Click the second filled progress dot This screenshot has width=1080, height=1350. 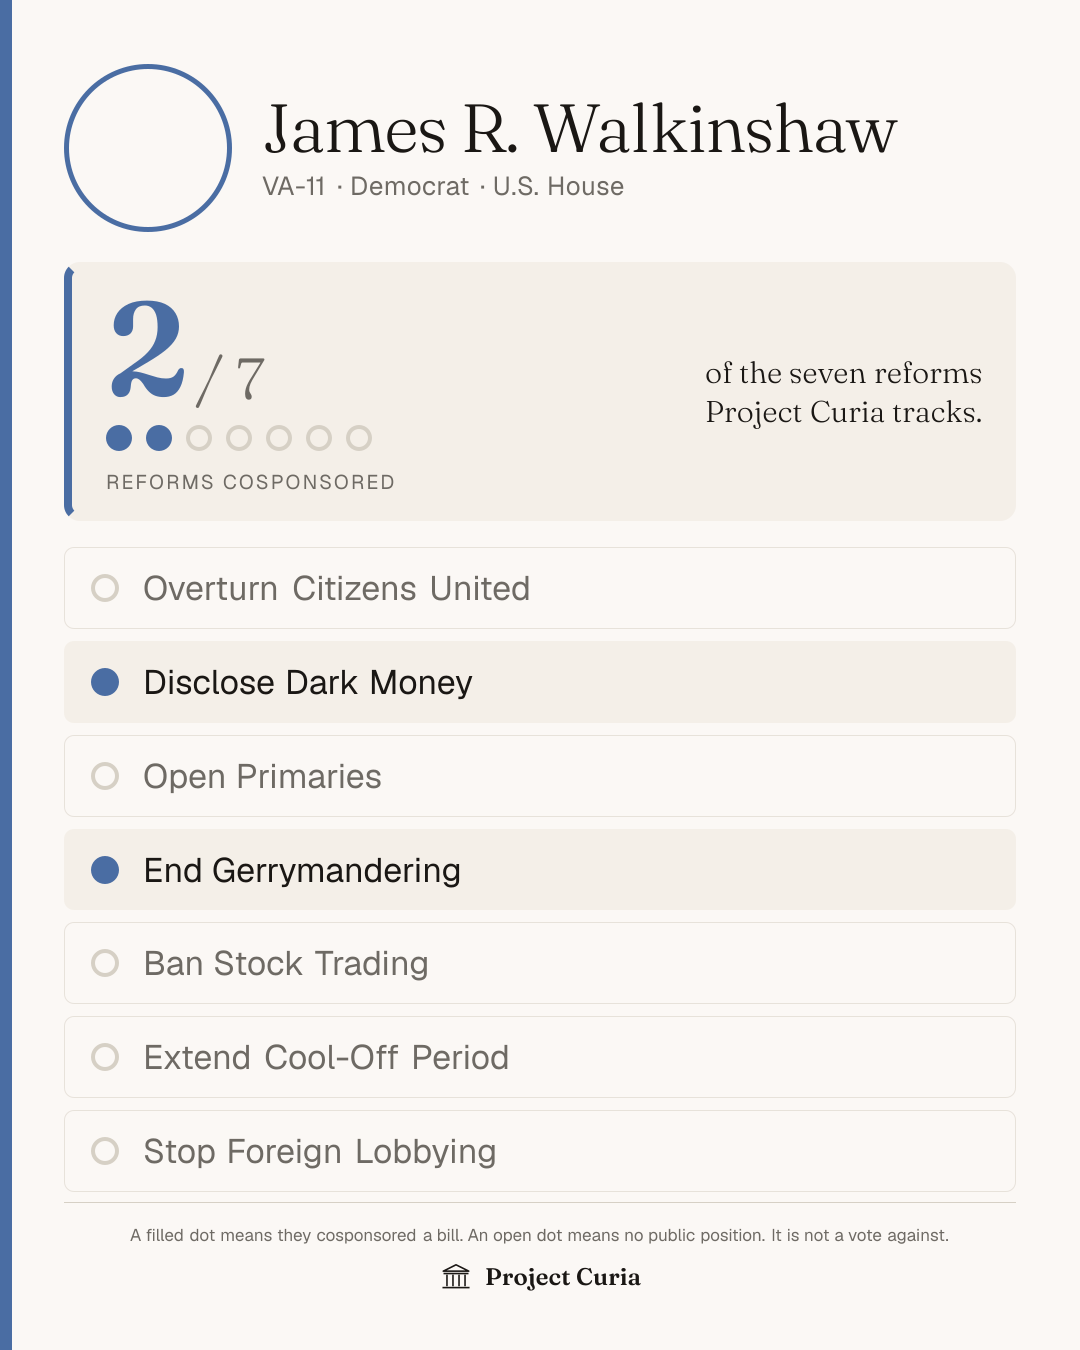point(159,438)
